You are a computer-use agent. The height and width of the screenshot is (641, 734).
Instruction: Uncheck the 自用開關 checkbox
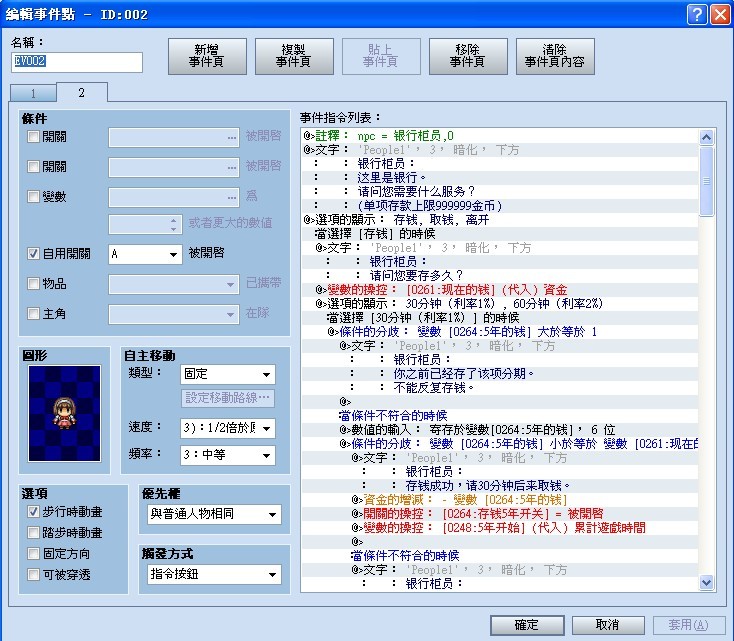33,253
